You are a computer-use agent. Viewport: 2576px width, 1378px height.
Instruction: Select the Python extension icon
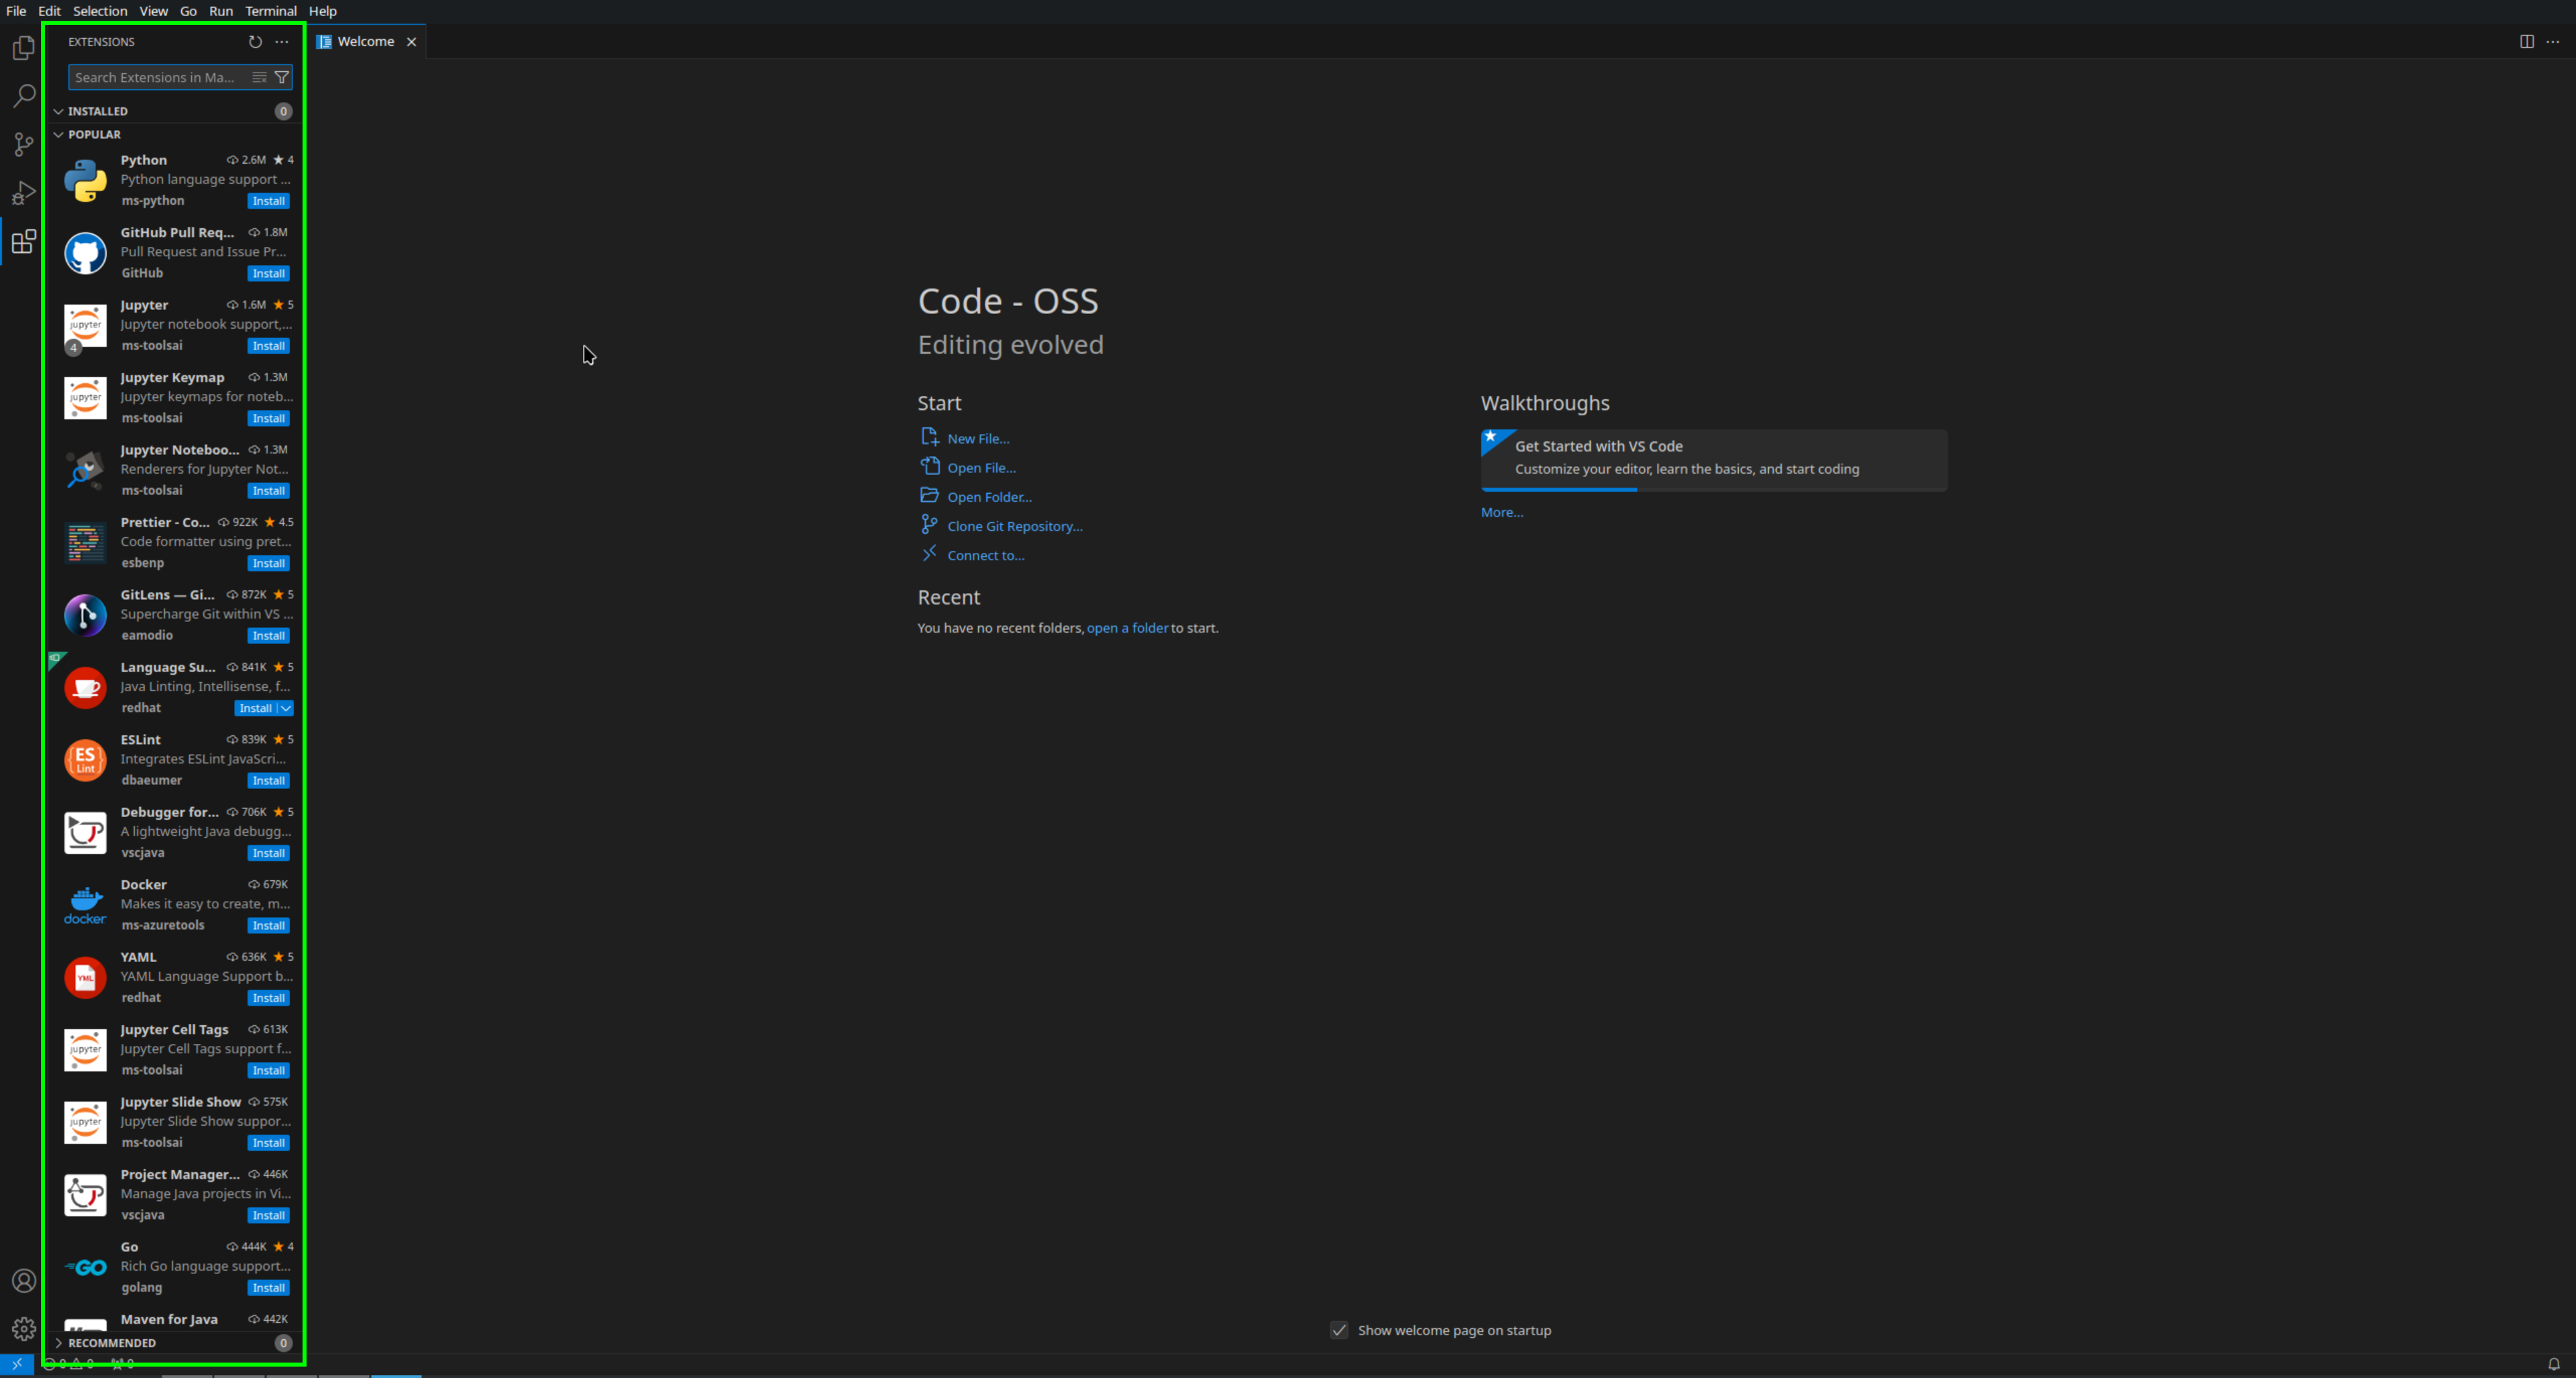(x=85, y=181)
